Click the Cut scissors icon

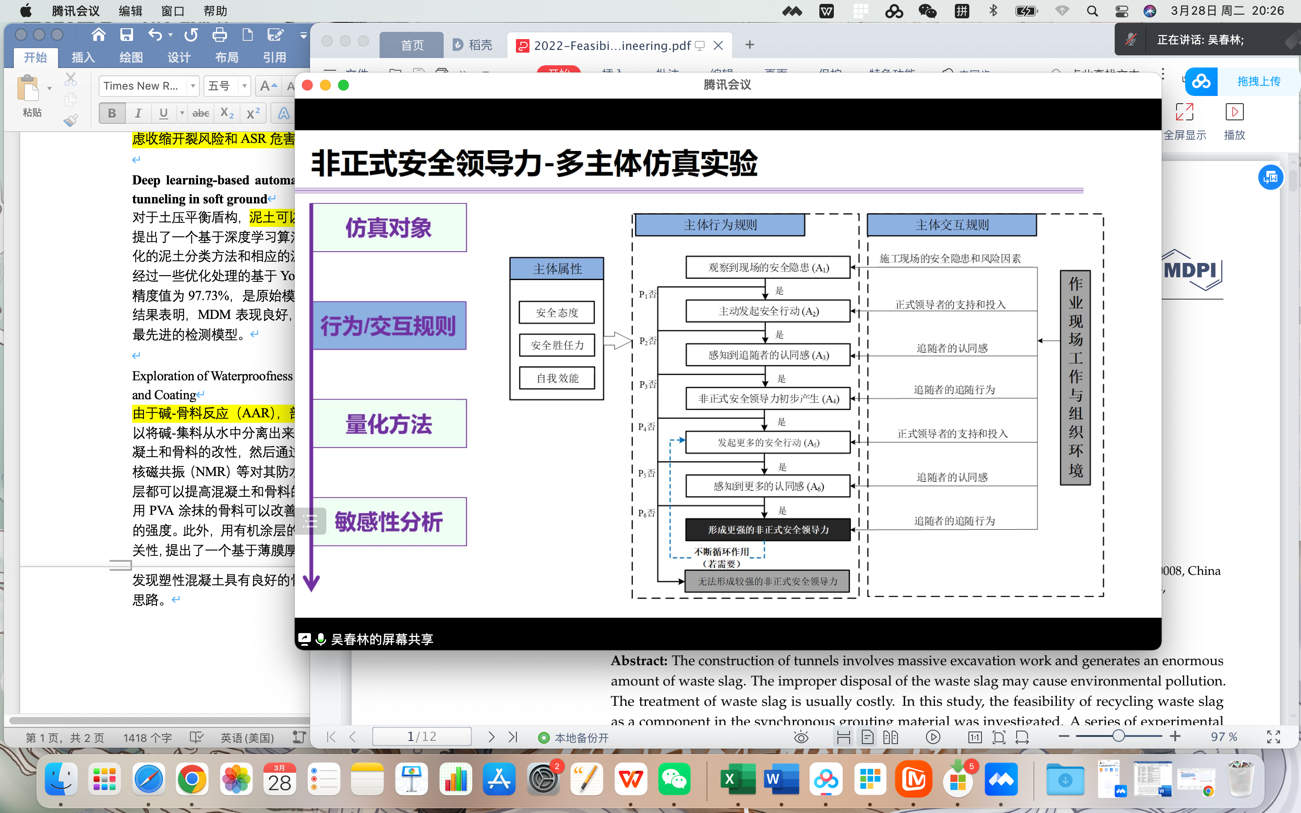70,79
